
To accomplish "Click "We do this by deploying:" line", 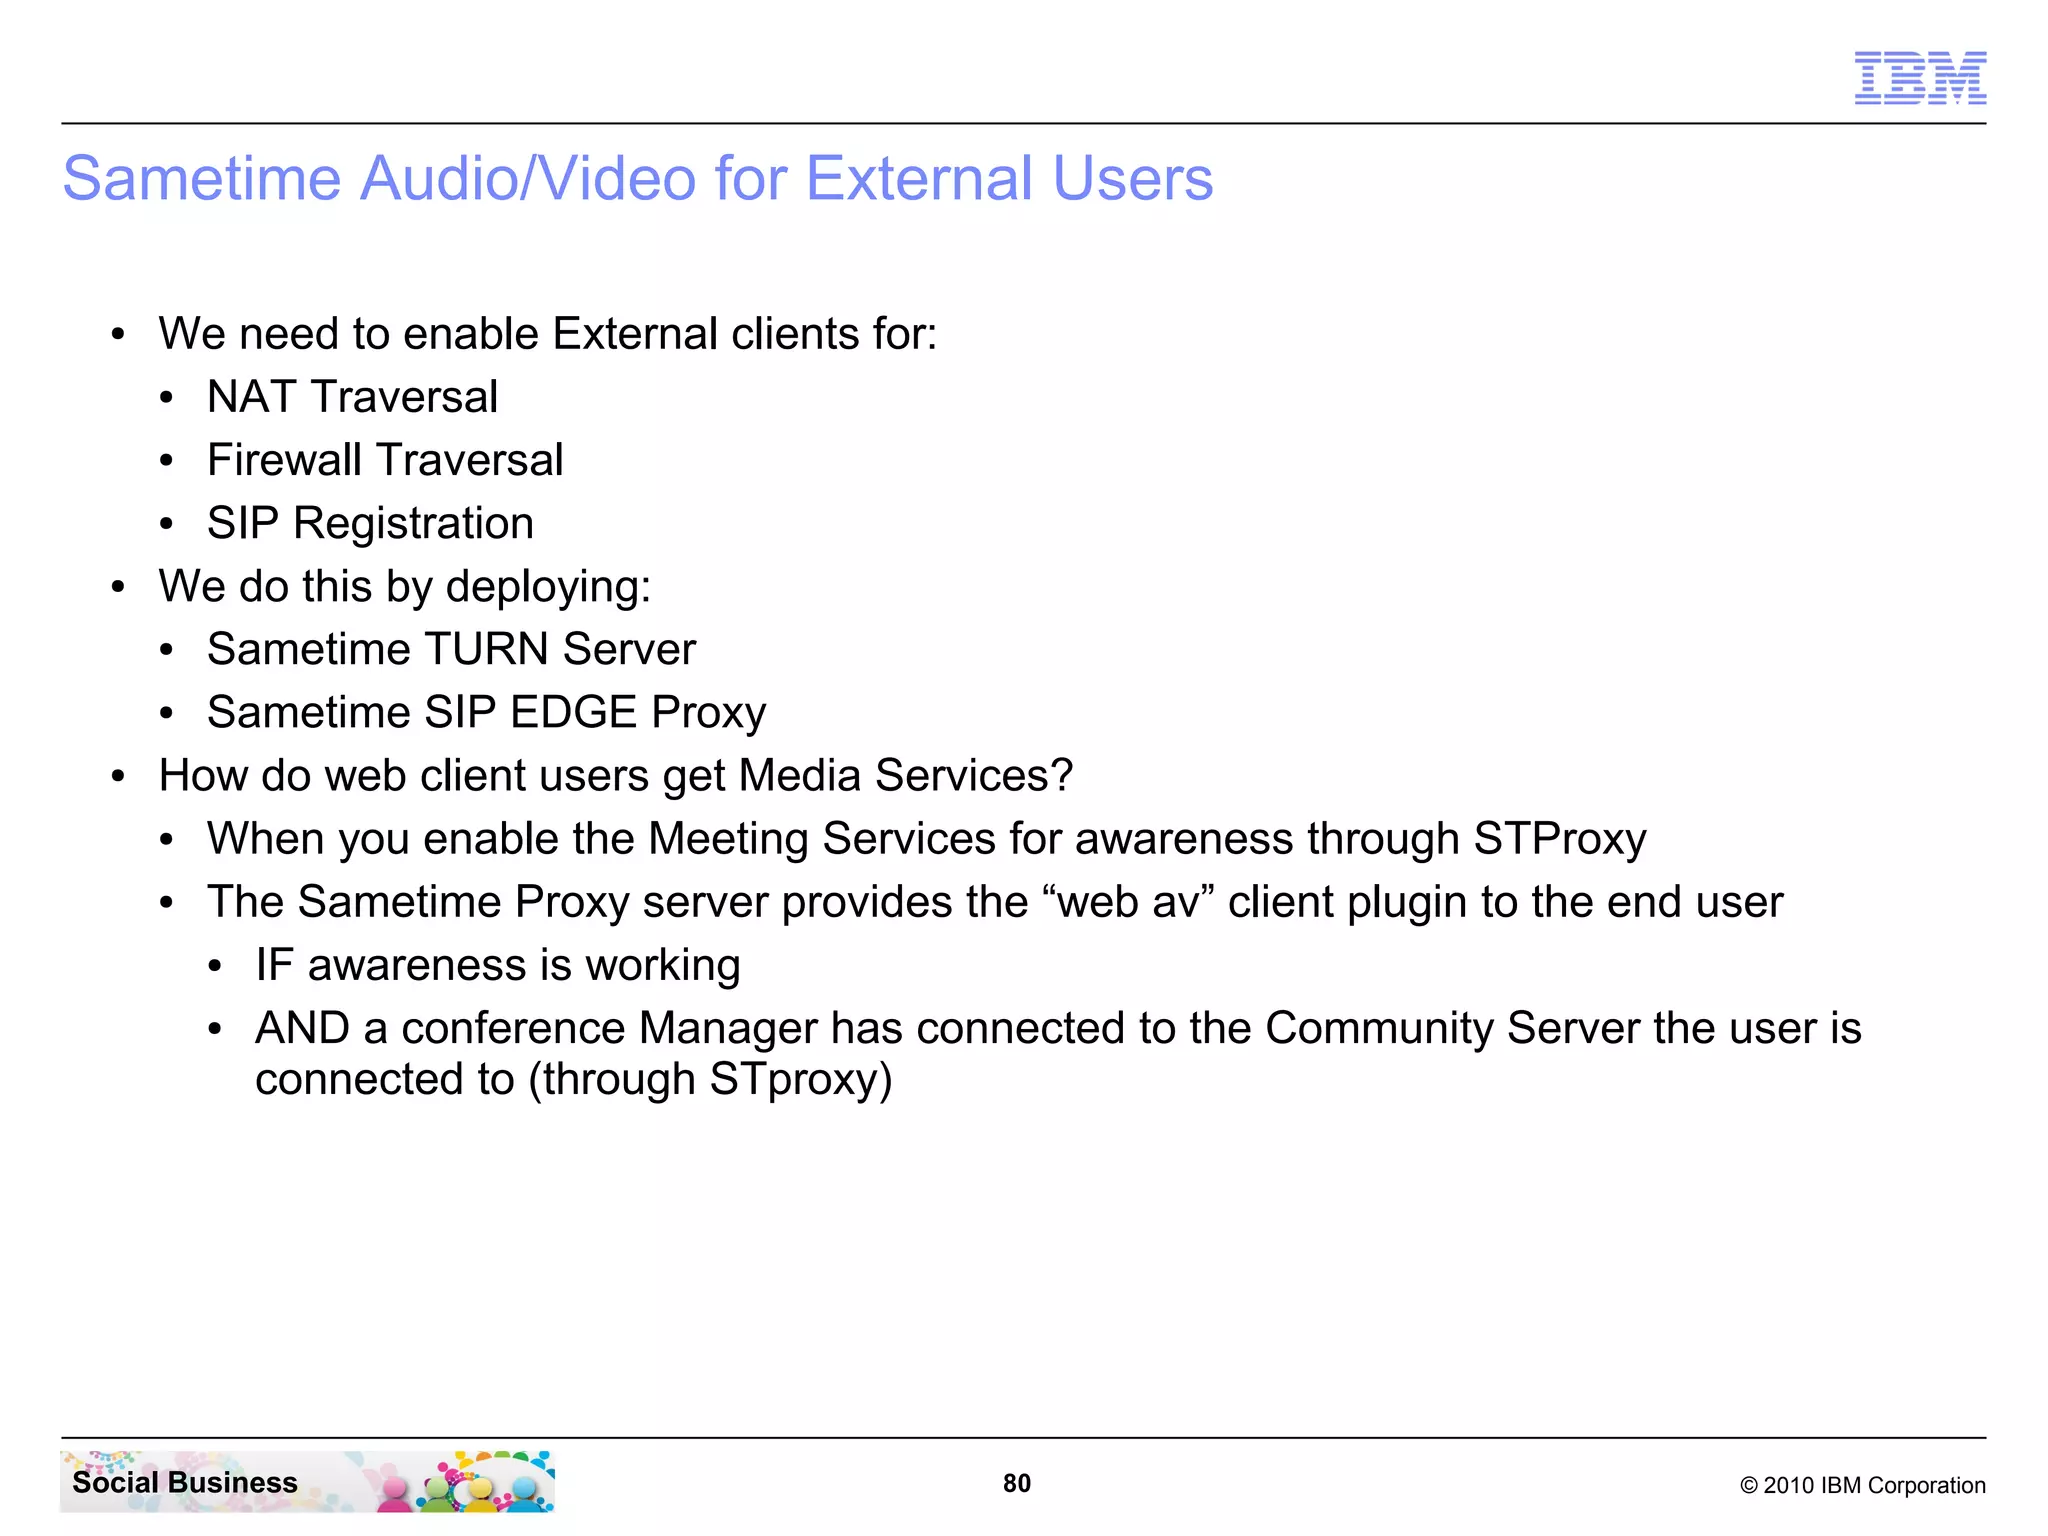I will [x=405, y=586].
